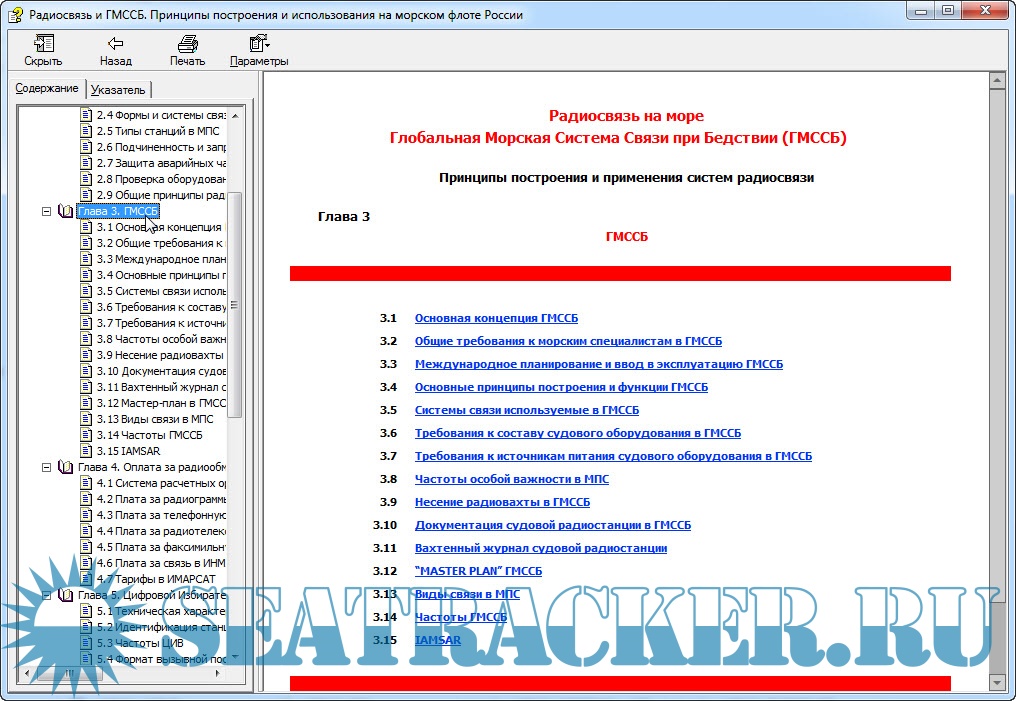Follow the Несение радиовахты в ГМССБ link
This screenshot has height=701, width=1016.
[502, 502]
